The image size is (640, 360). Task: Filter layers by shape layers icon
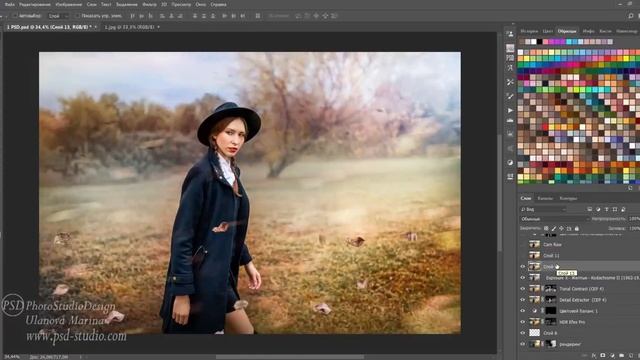click(615, 209)
